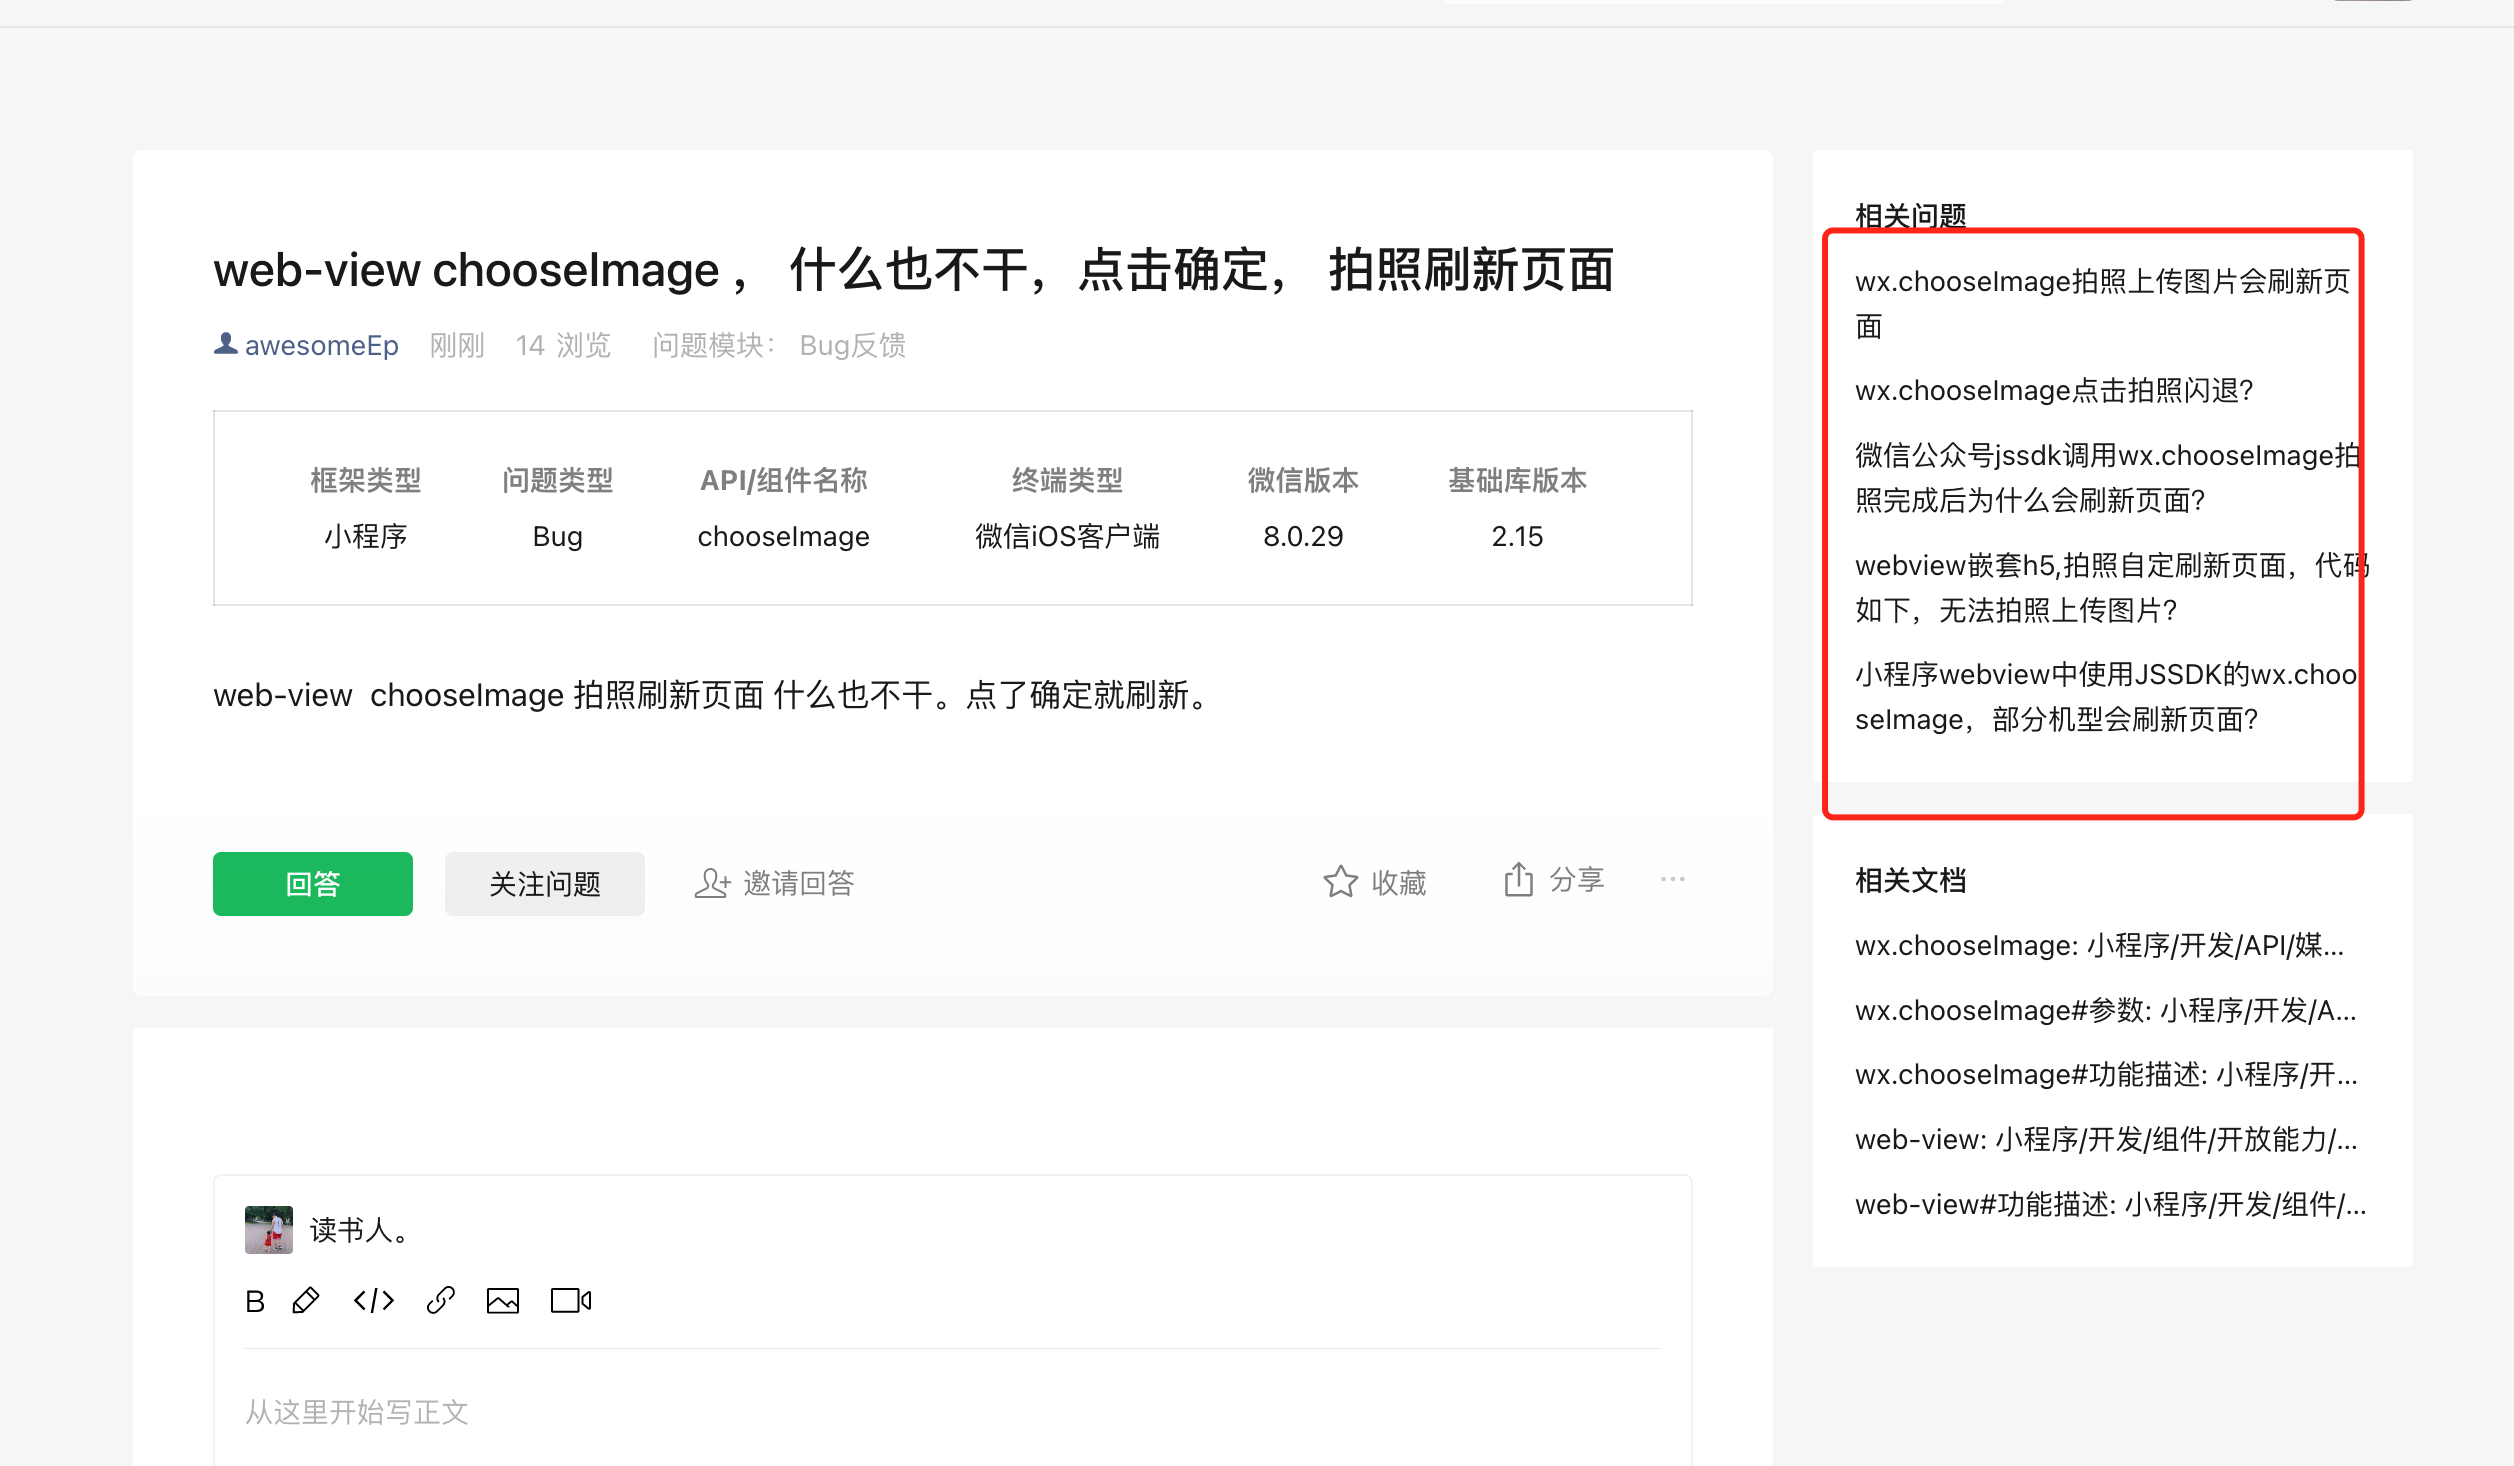2514x1466 pixels.
Task: Click the star icon to favorite
Action: point(1340,882)
